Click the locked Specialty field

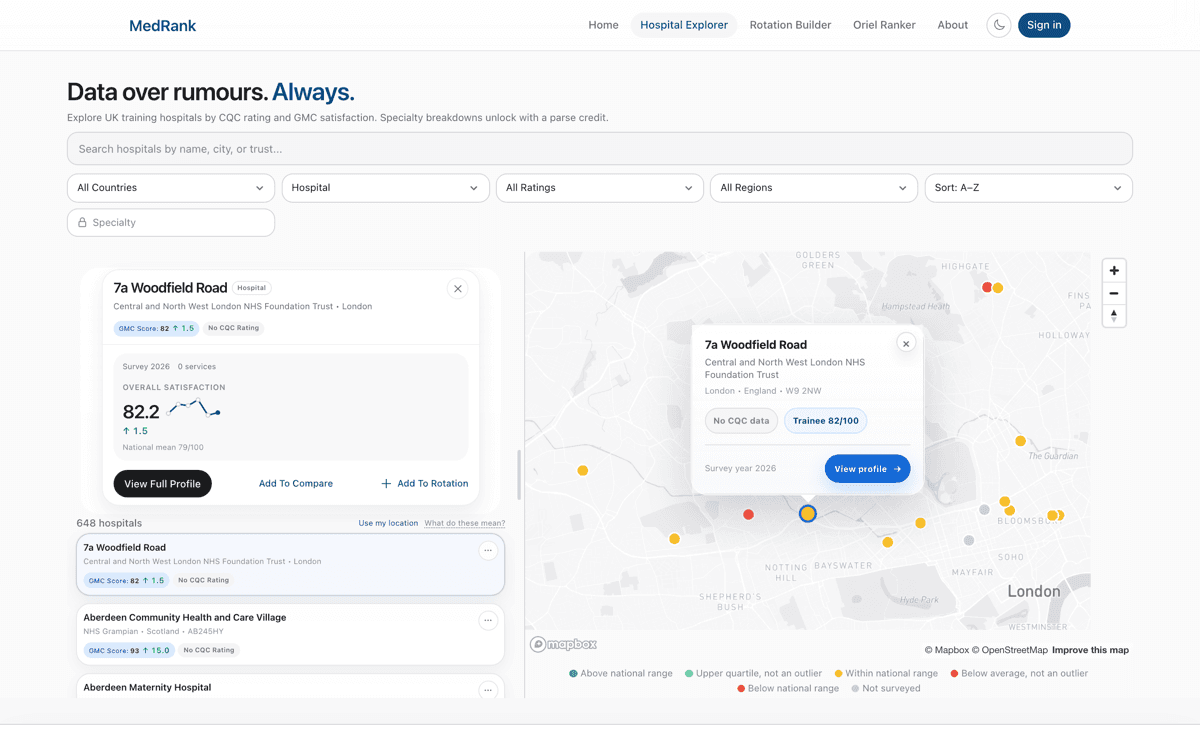point(171,223)
